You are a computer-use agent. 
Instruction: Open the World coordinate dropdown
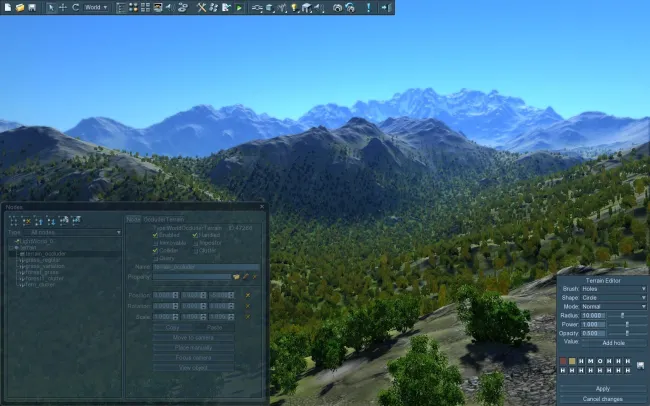[96, 7]
